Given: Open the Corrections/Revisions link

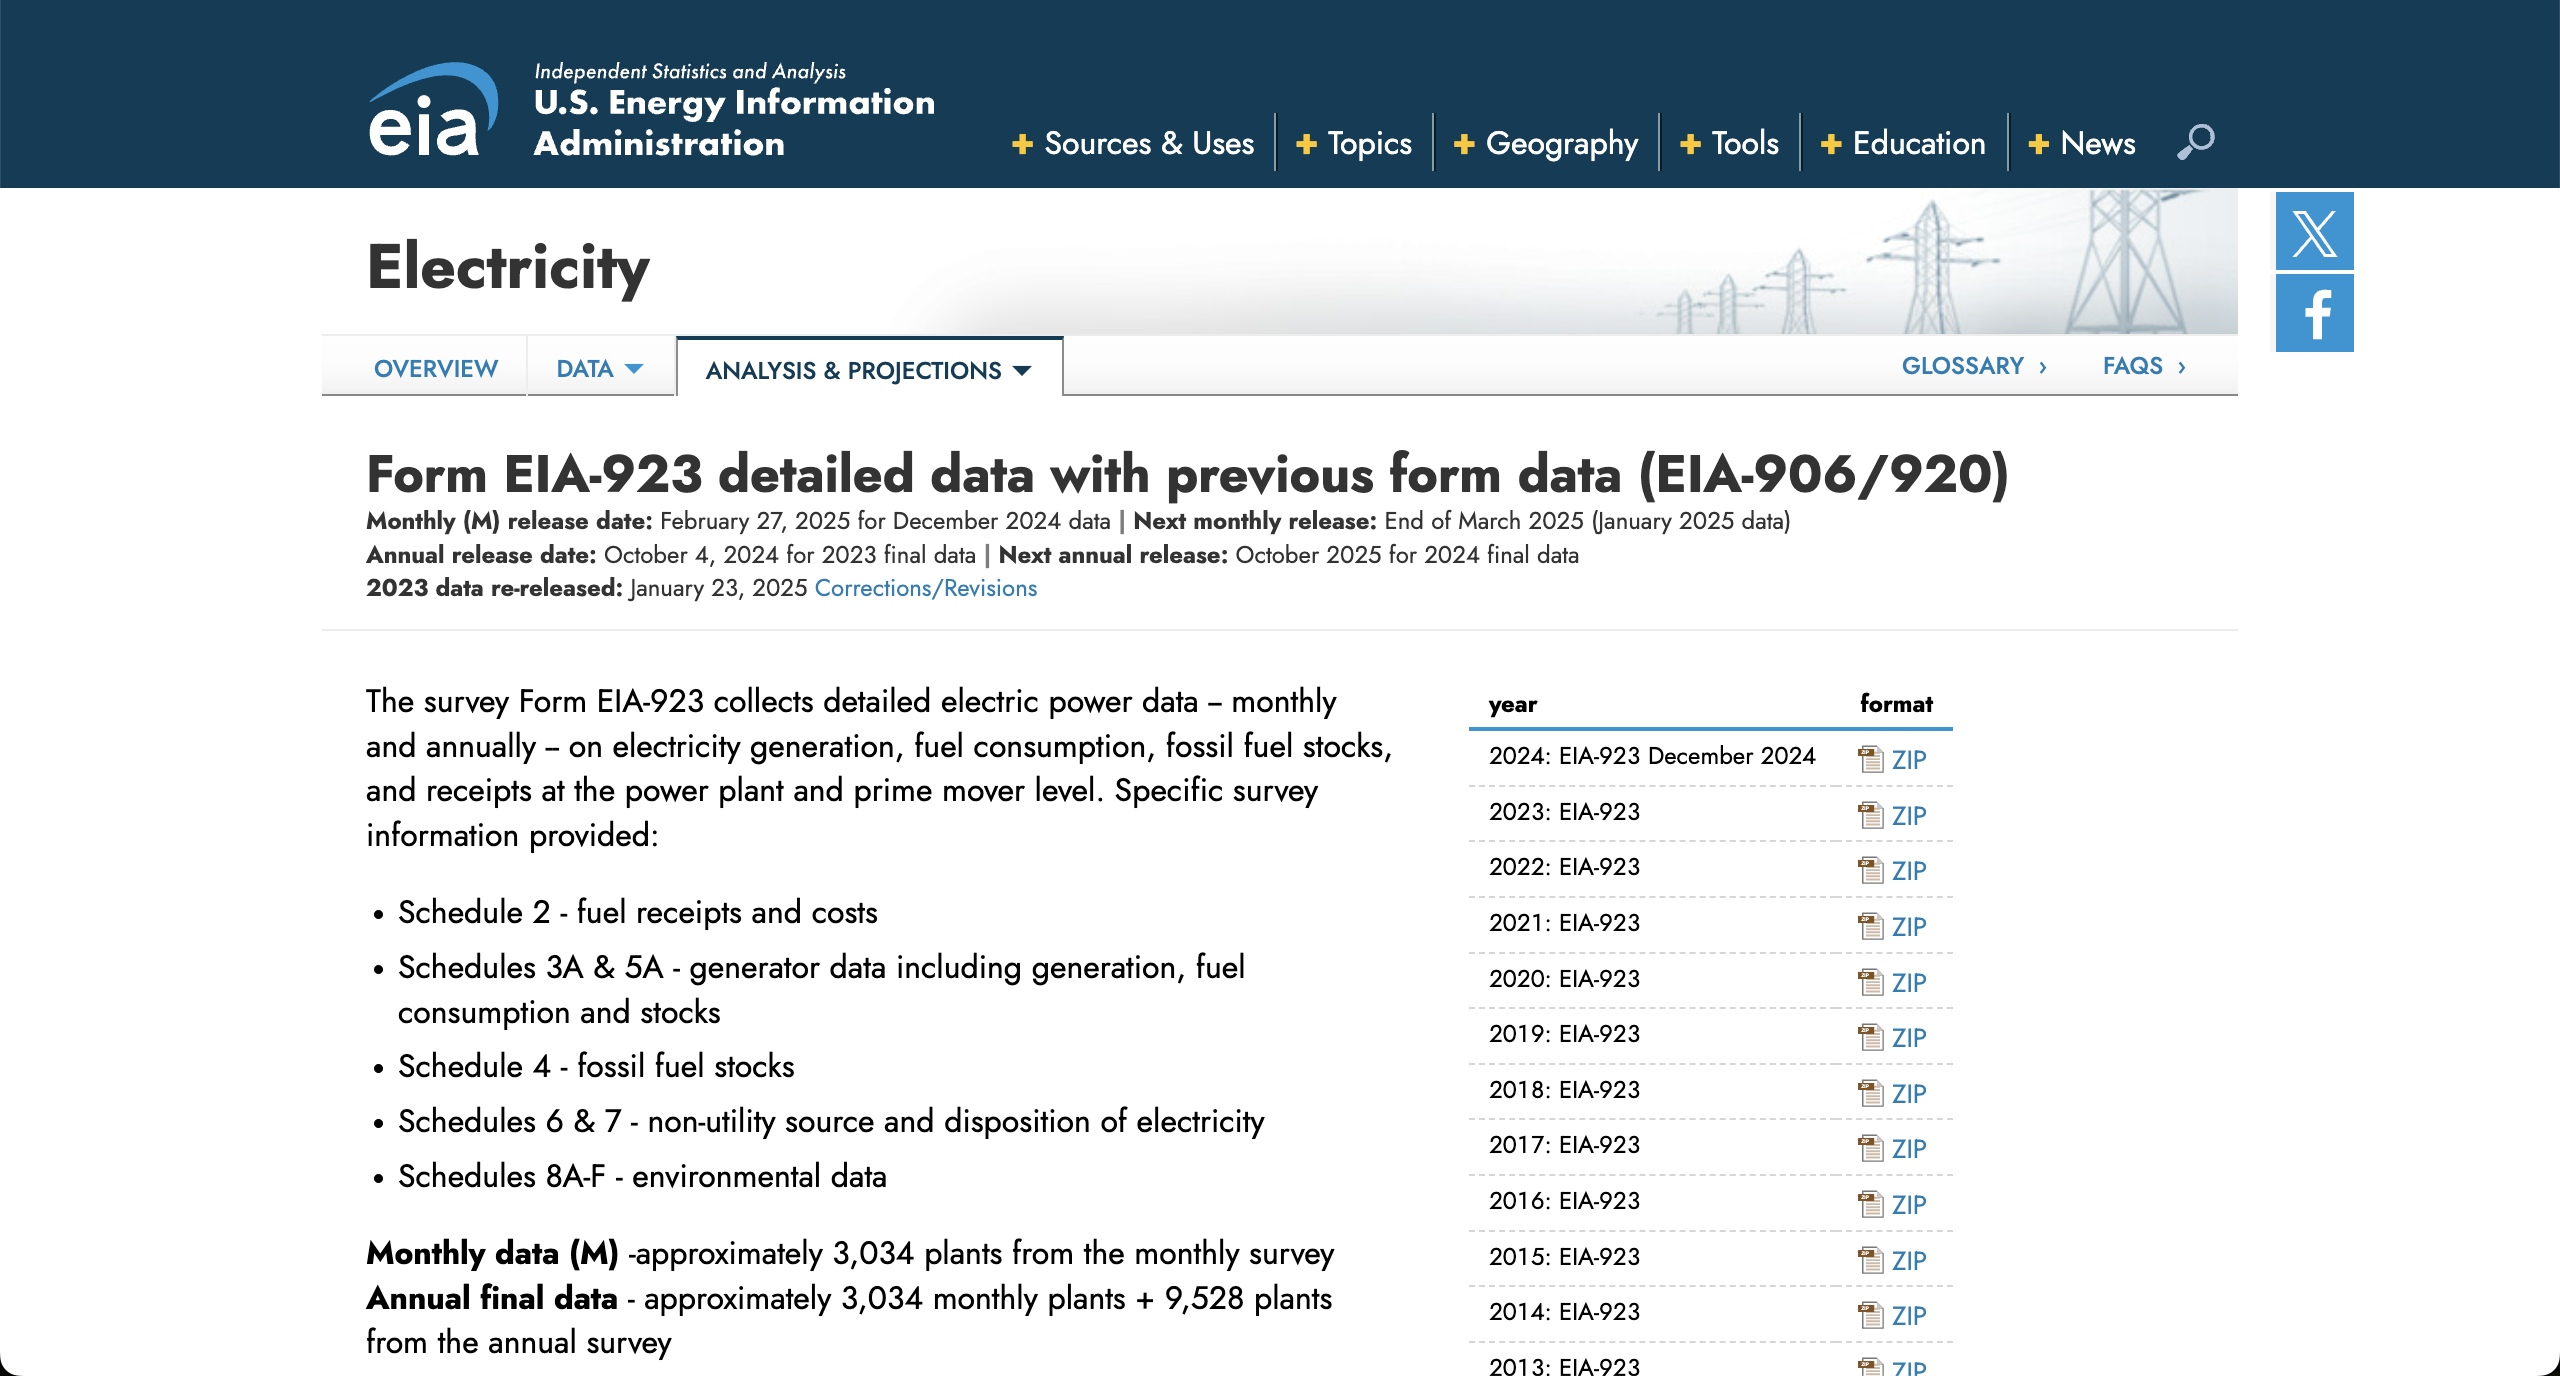Looking at the screenshot, I should point(926,588).
